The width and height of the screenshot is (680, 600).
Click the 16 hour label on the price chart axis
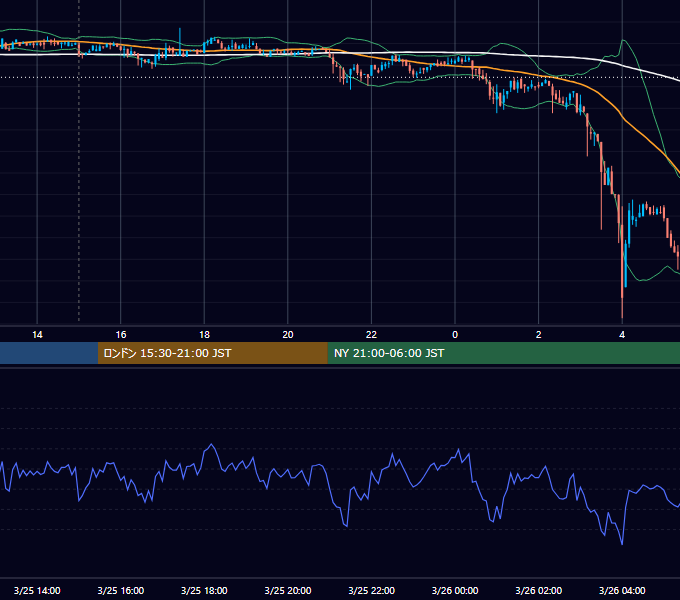click(x=121, y=335)
